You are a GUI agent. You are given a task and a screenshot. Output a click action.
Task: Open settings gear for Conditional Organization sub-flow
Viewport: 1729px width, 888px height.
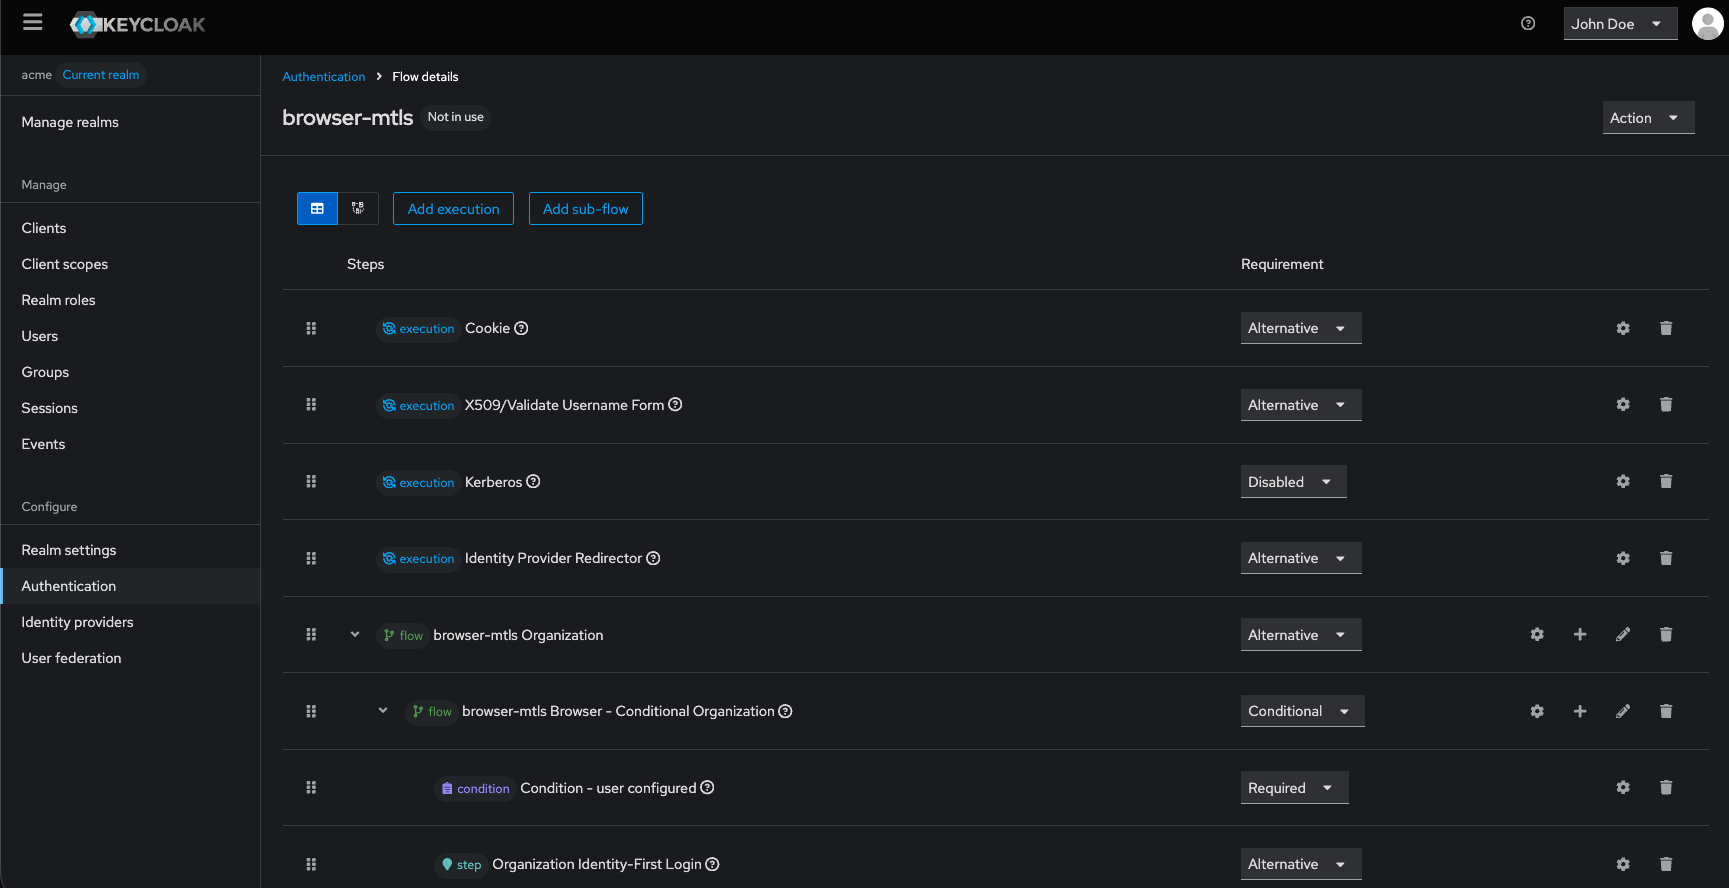1537,711
